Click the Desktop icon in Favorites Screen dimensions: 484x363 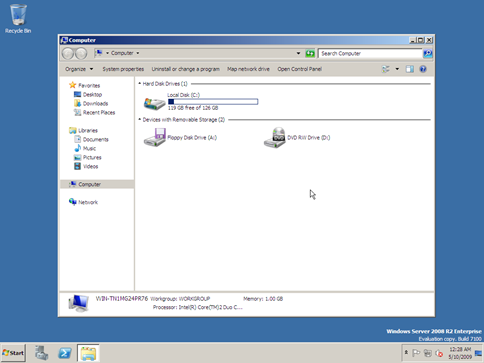click(x=77, y=94)
